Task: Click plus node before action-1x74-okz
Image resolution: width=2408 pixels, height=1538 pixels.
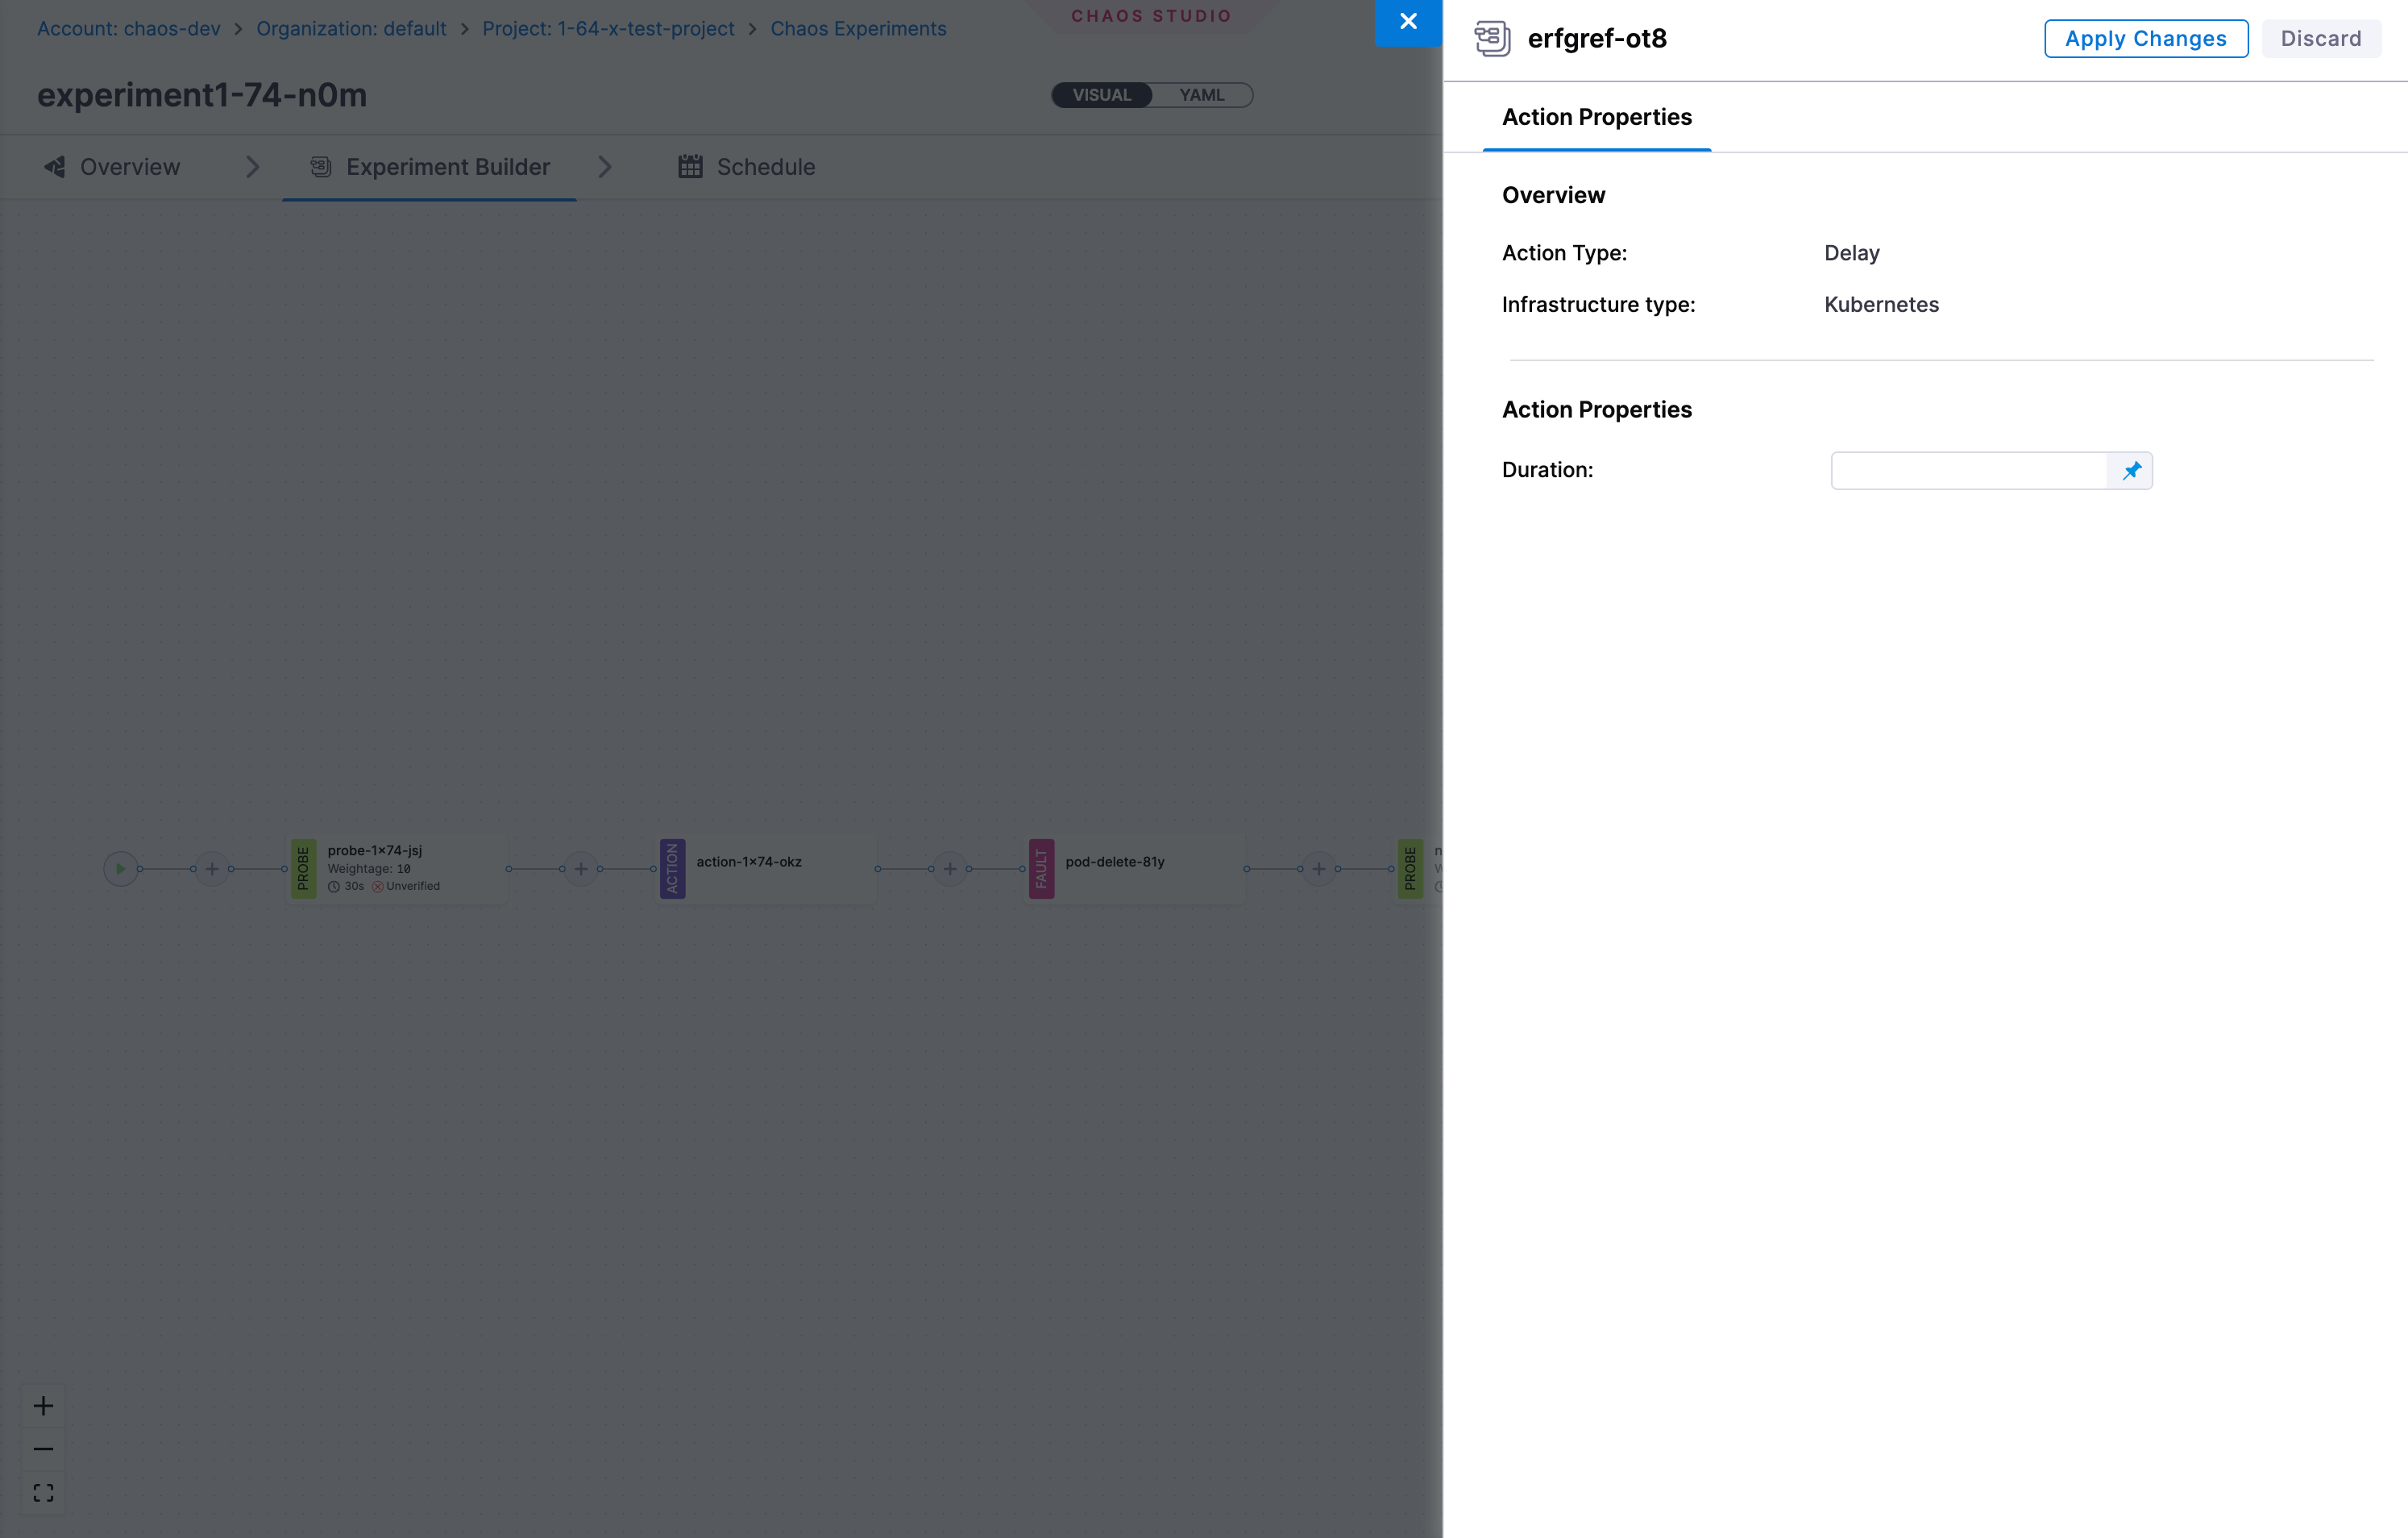Action: tap(581, 869)
